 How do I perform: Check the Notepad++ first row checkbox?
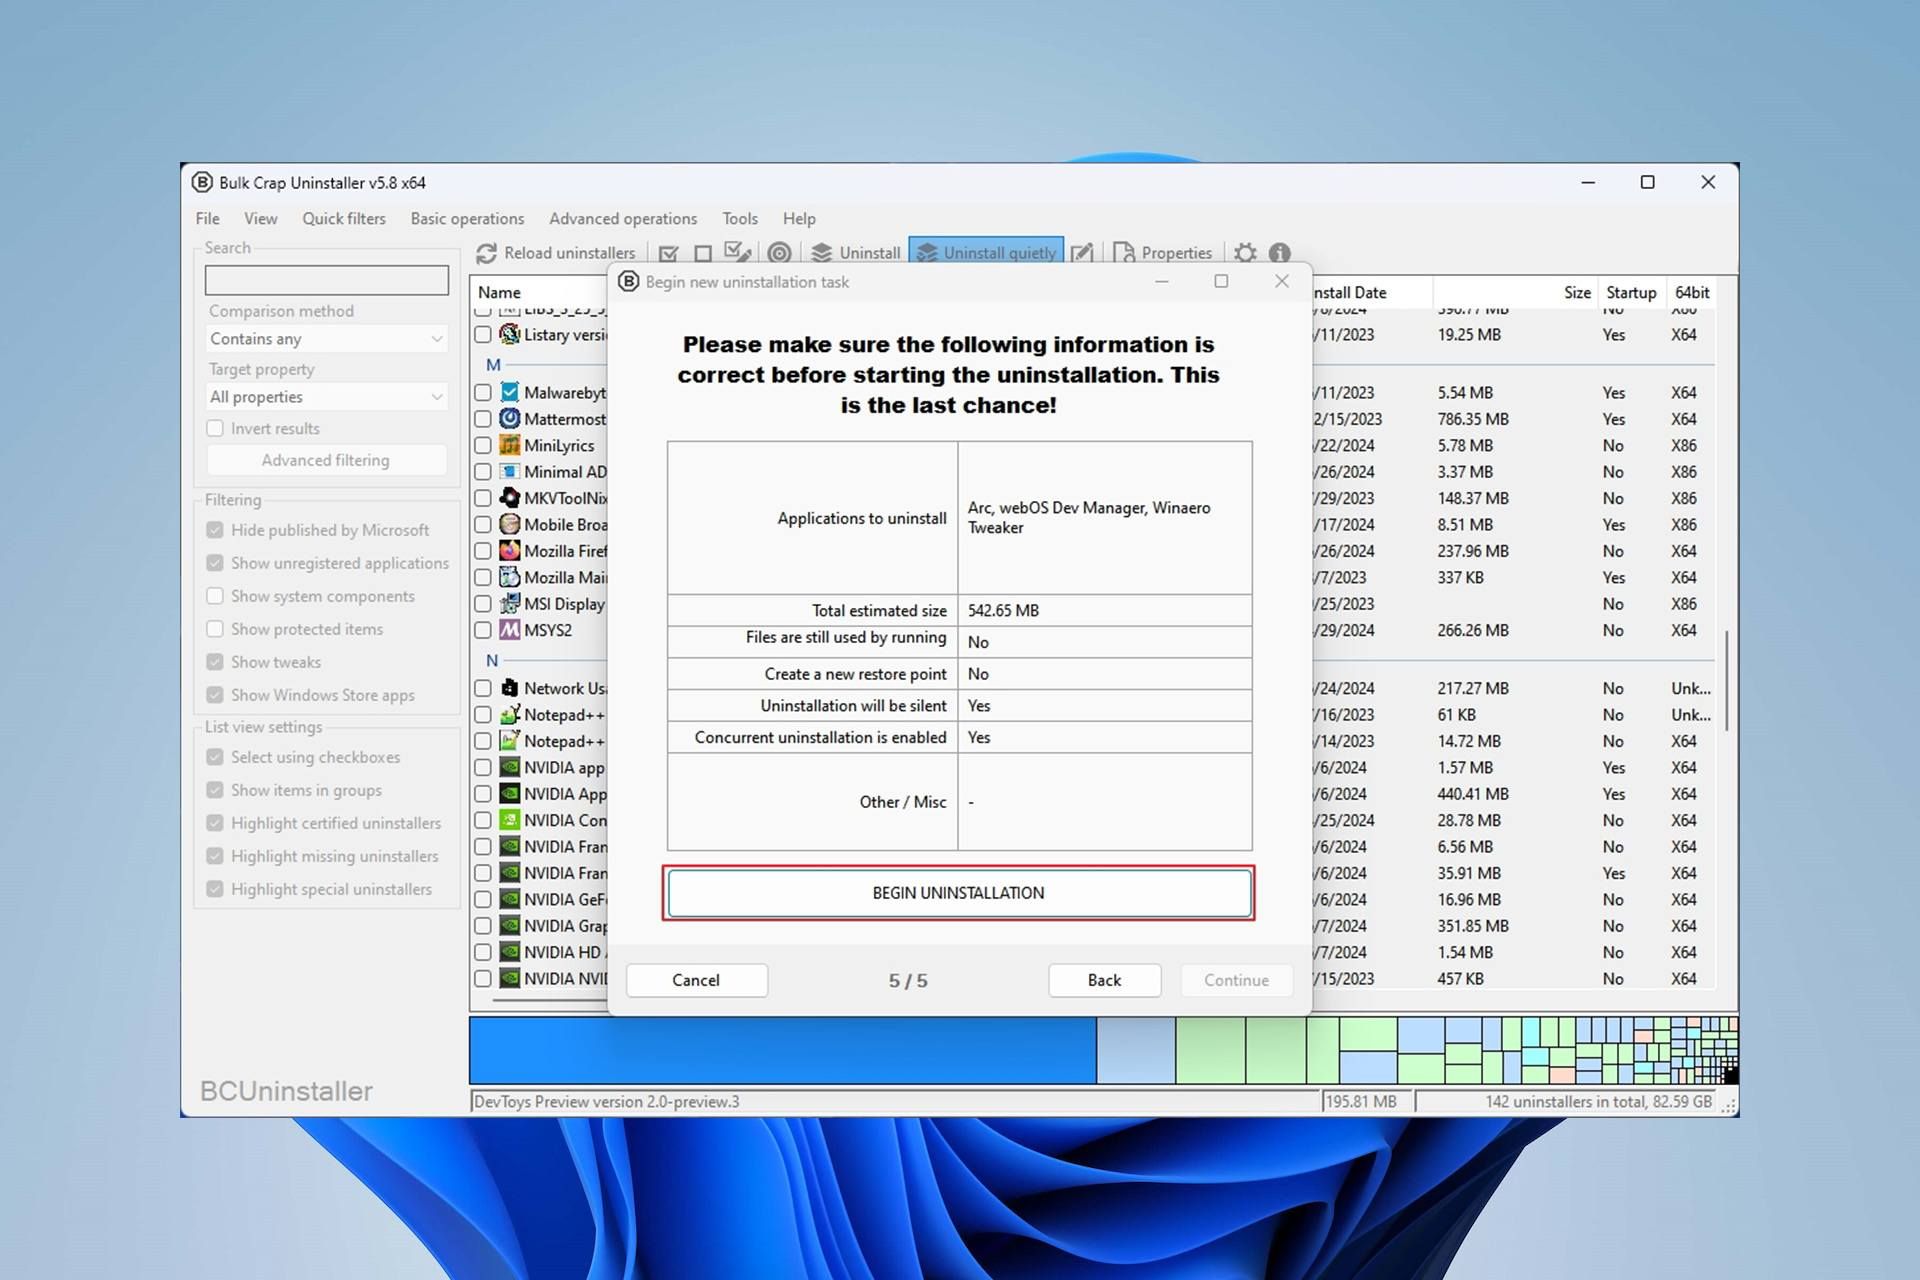pyautogui.click(x=483, y=715)
